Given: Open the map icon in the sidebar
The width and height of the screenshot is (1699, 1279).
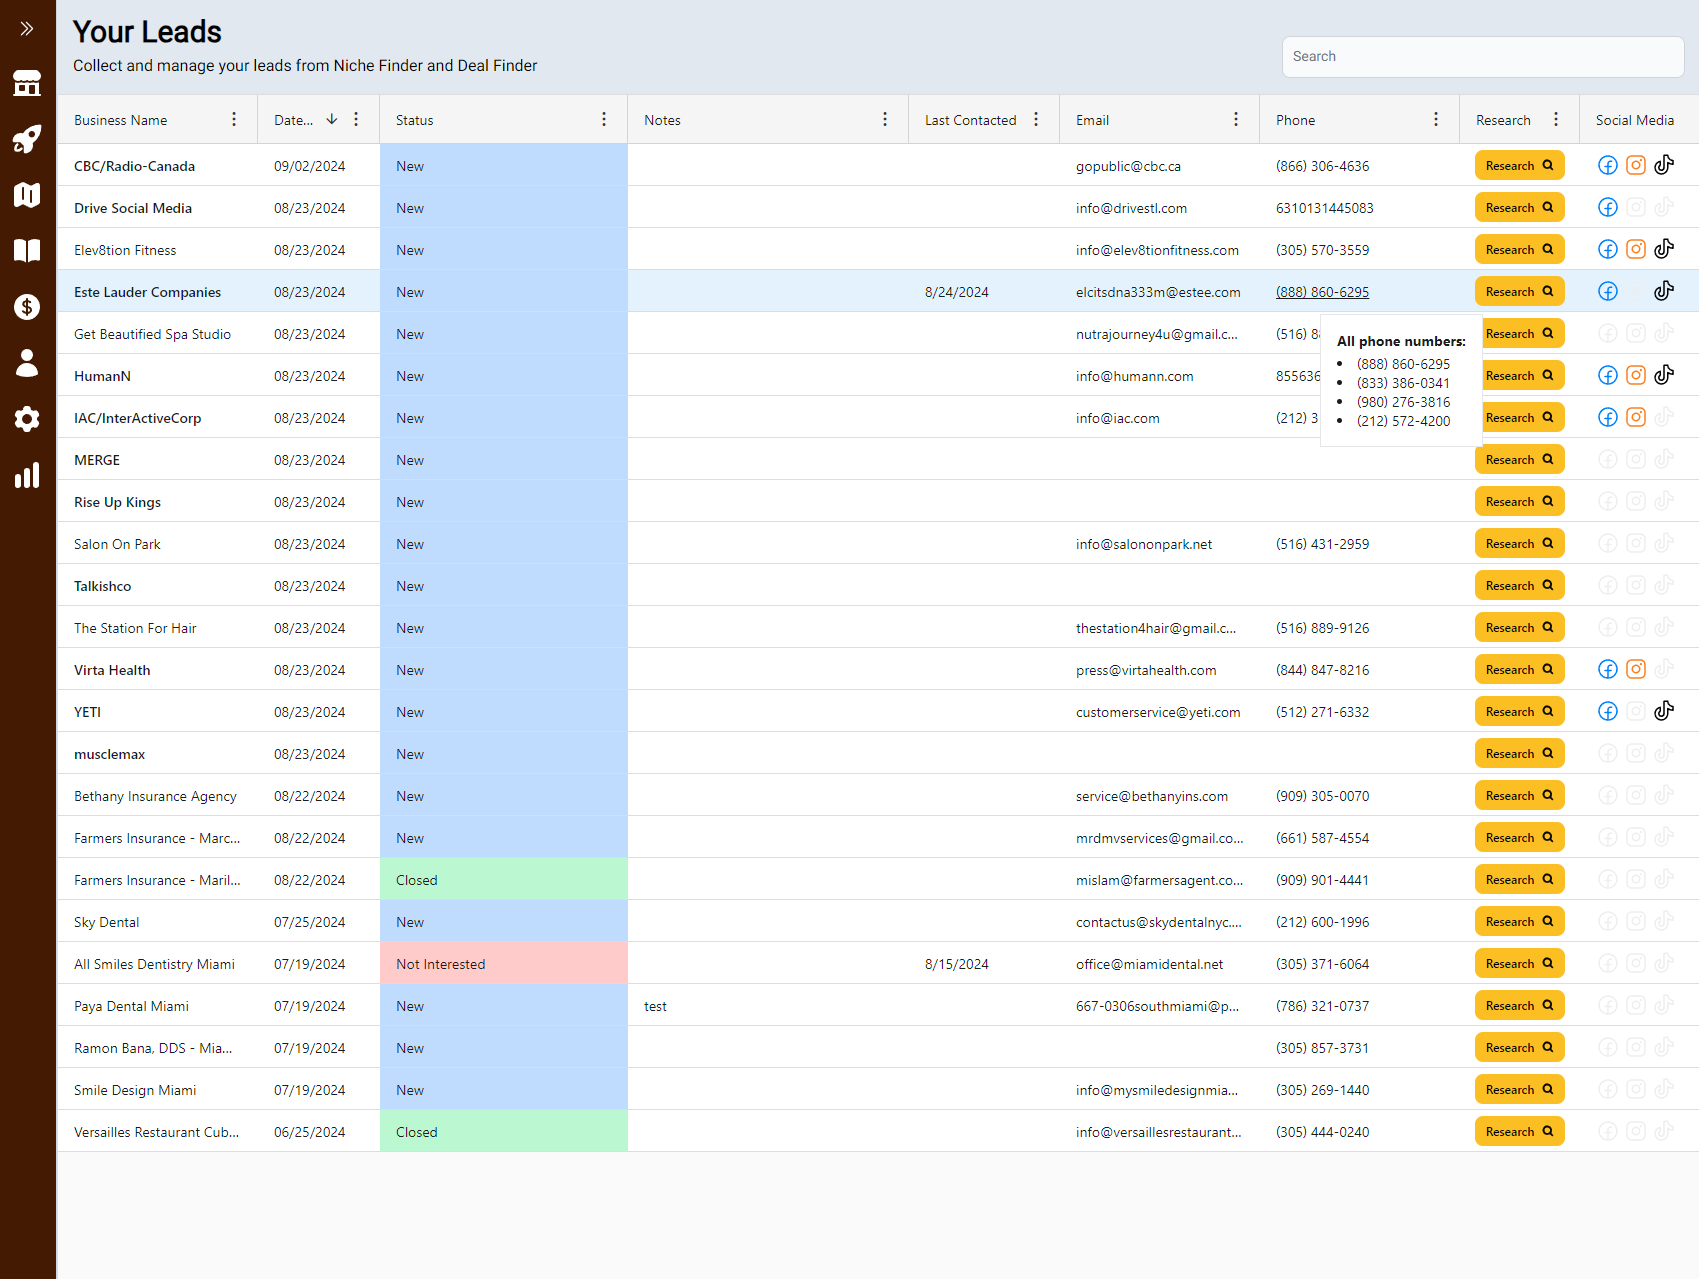Looking at the screenshot, I should [x=27, y=195].
